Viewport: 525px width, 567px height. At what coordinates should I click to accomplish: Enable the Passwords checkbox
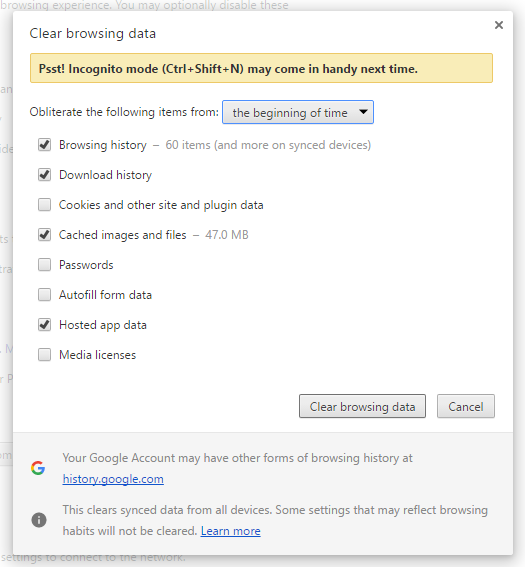pyautogui.click(x=44, y=265)
